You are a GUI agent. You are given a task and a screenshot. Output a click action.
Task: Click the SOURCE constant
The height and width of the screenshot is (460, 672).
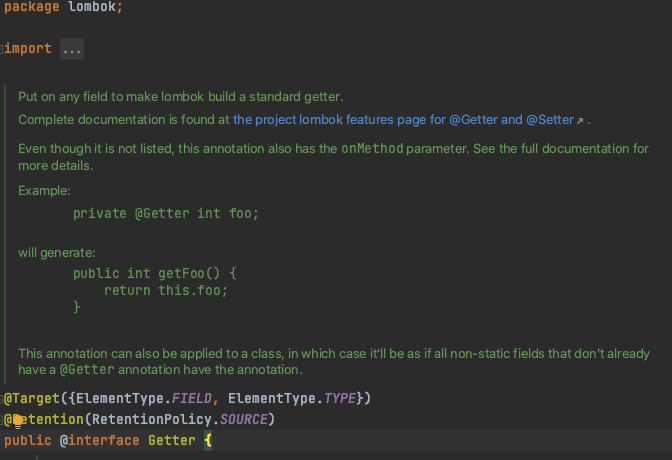243,419
